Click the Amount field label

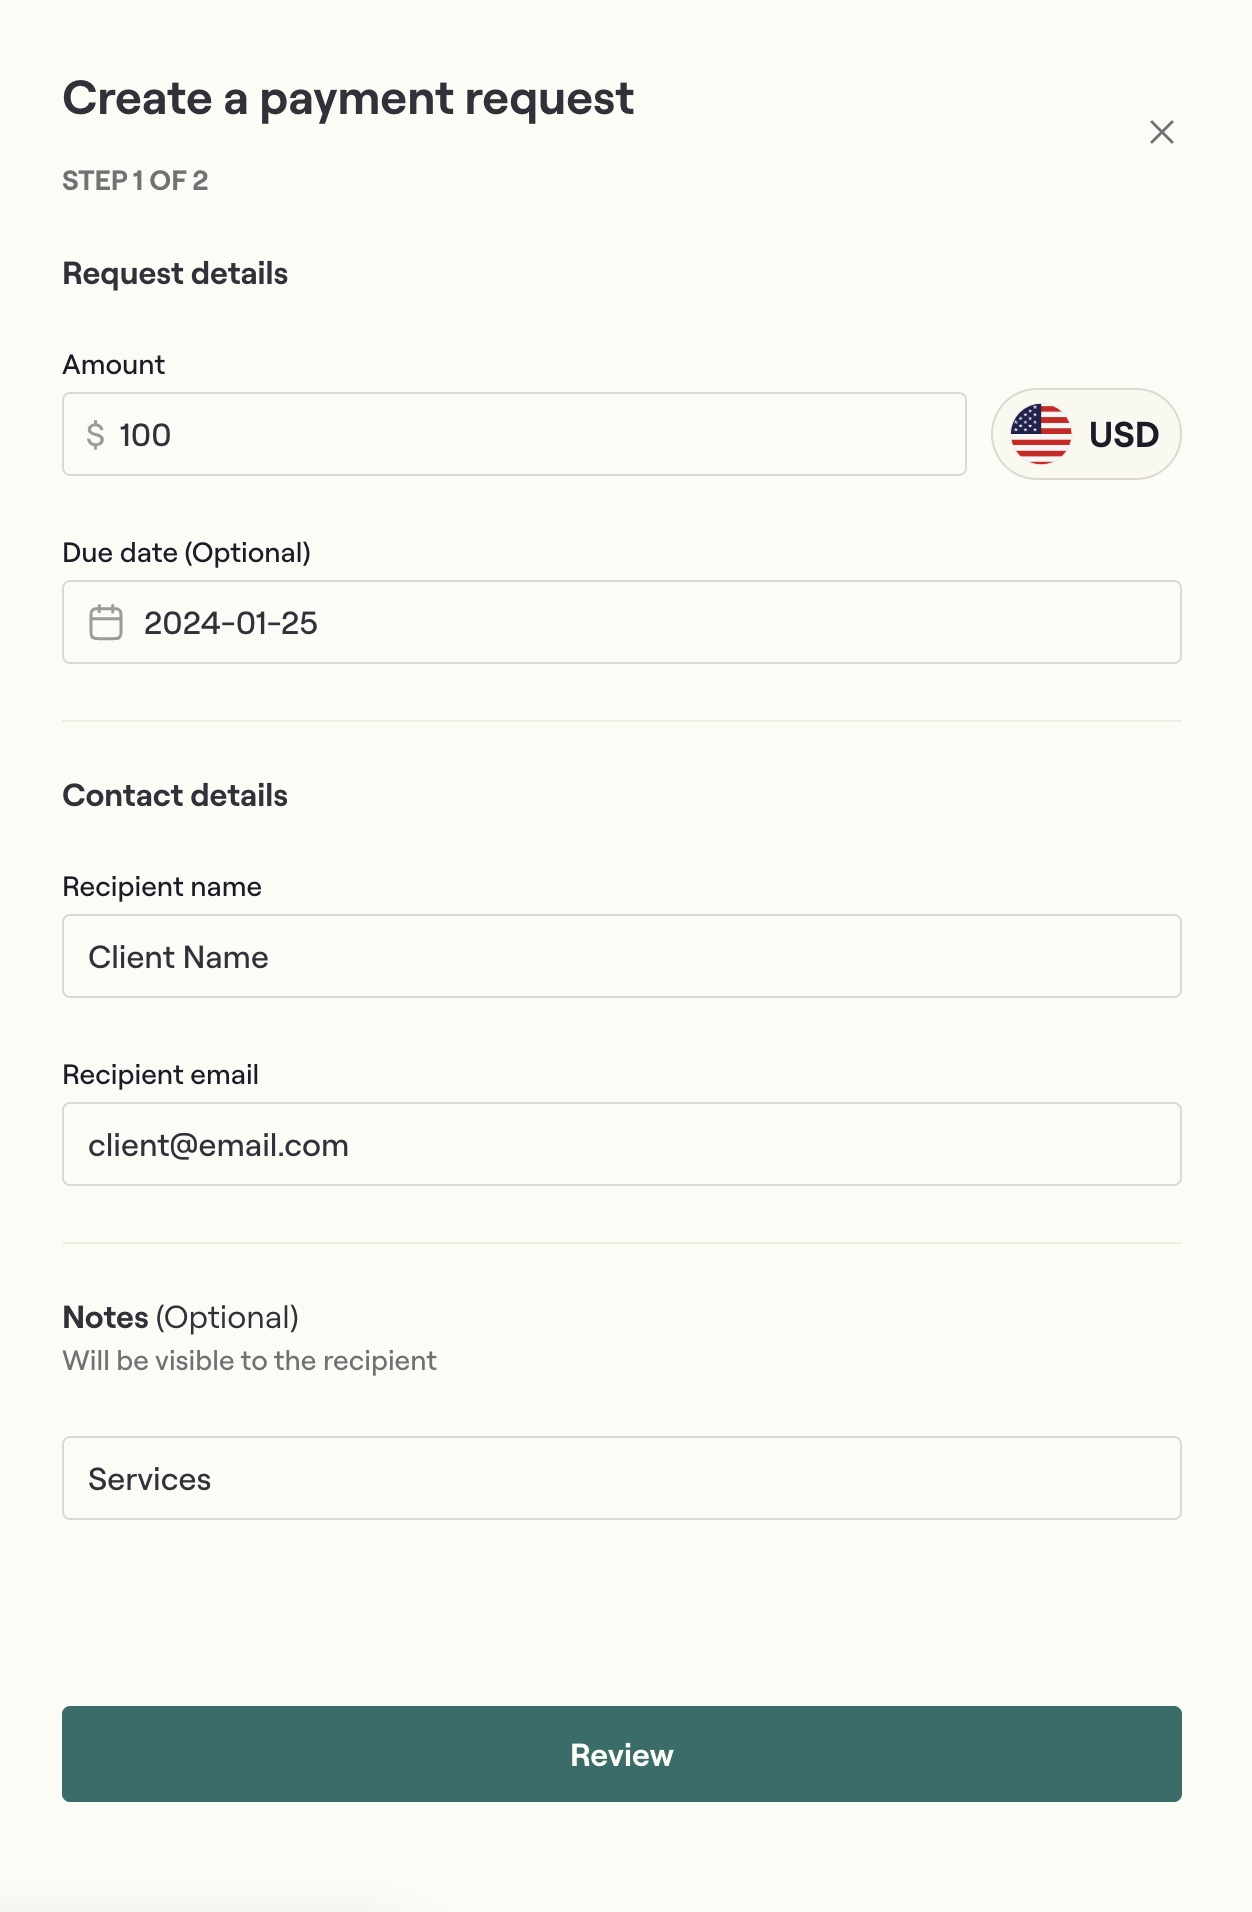pos(114,365)
